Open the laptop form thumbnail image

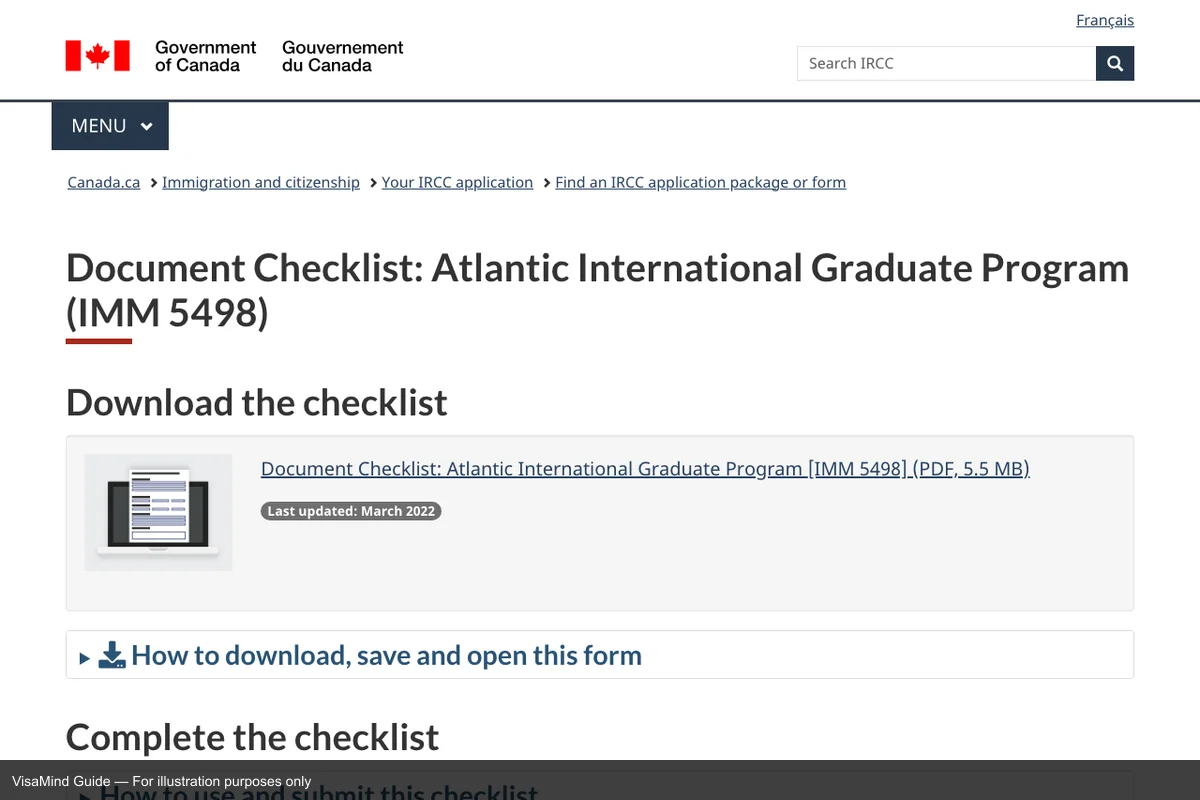coord(158,512)
